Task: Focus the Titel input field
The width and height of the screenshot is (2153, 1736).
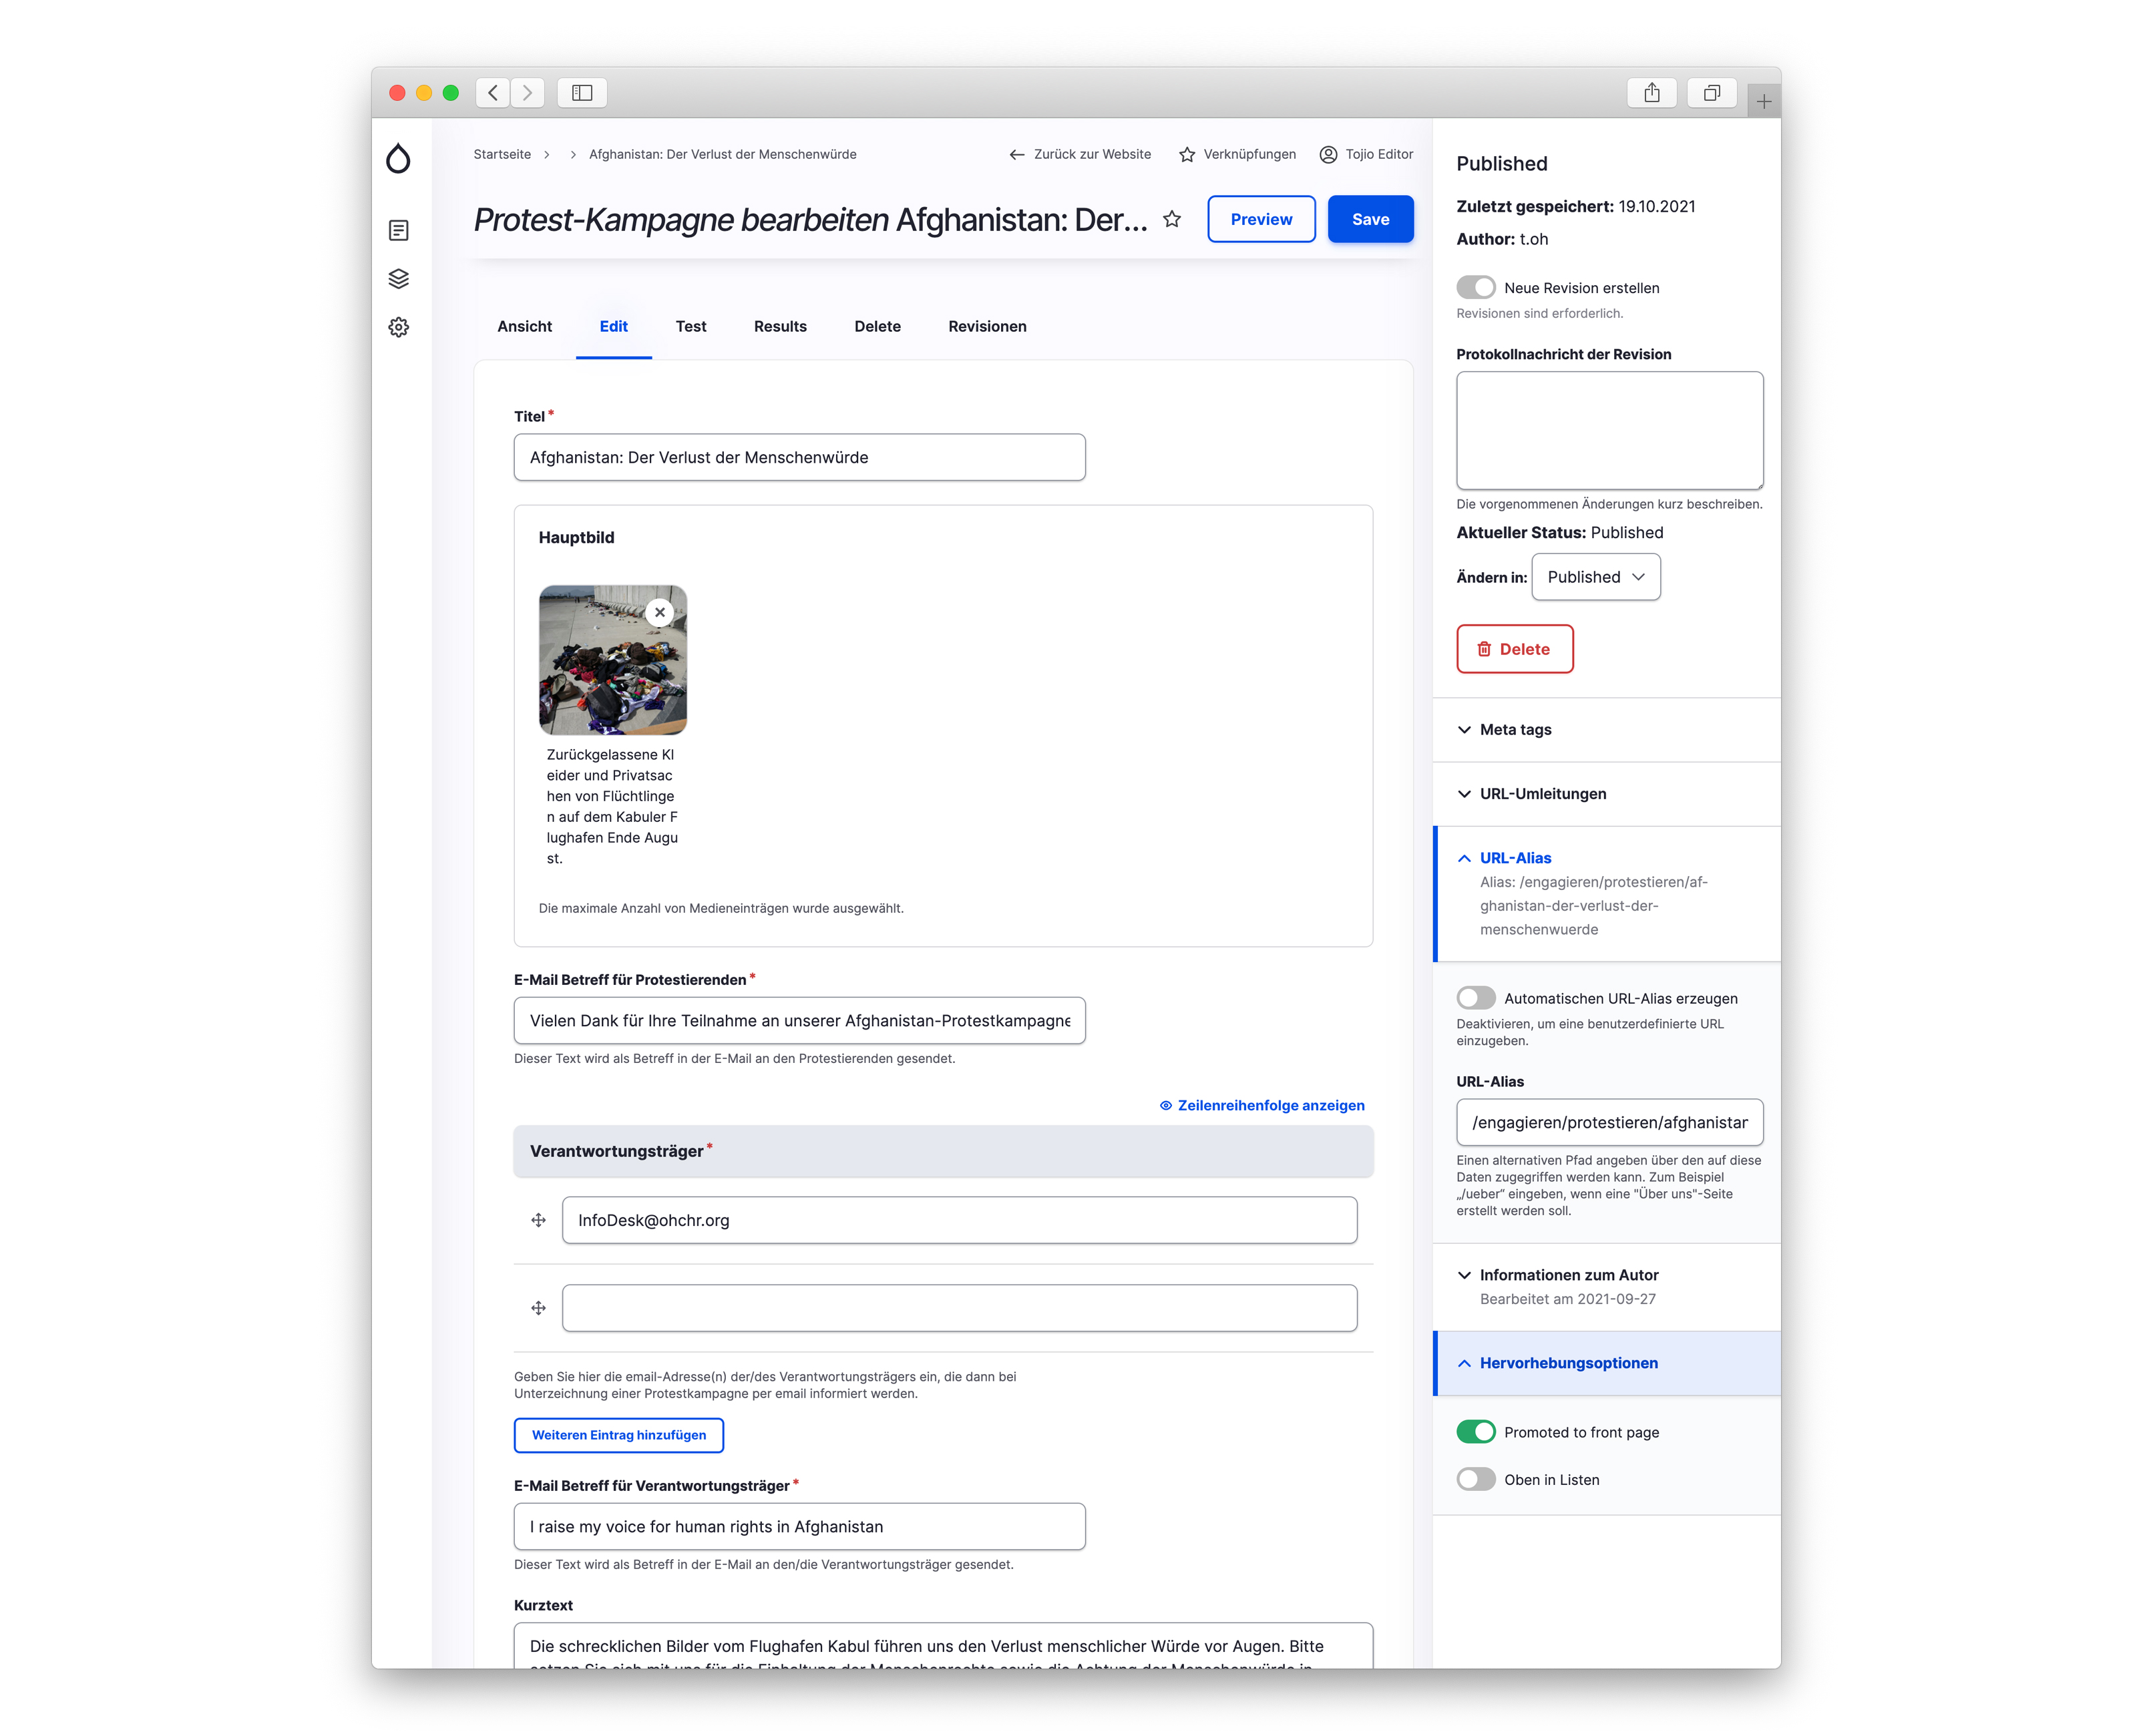Action: point(799,457)
